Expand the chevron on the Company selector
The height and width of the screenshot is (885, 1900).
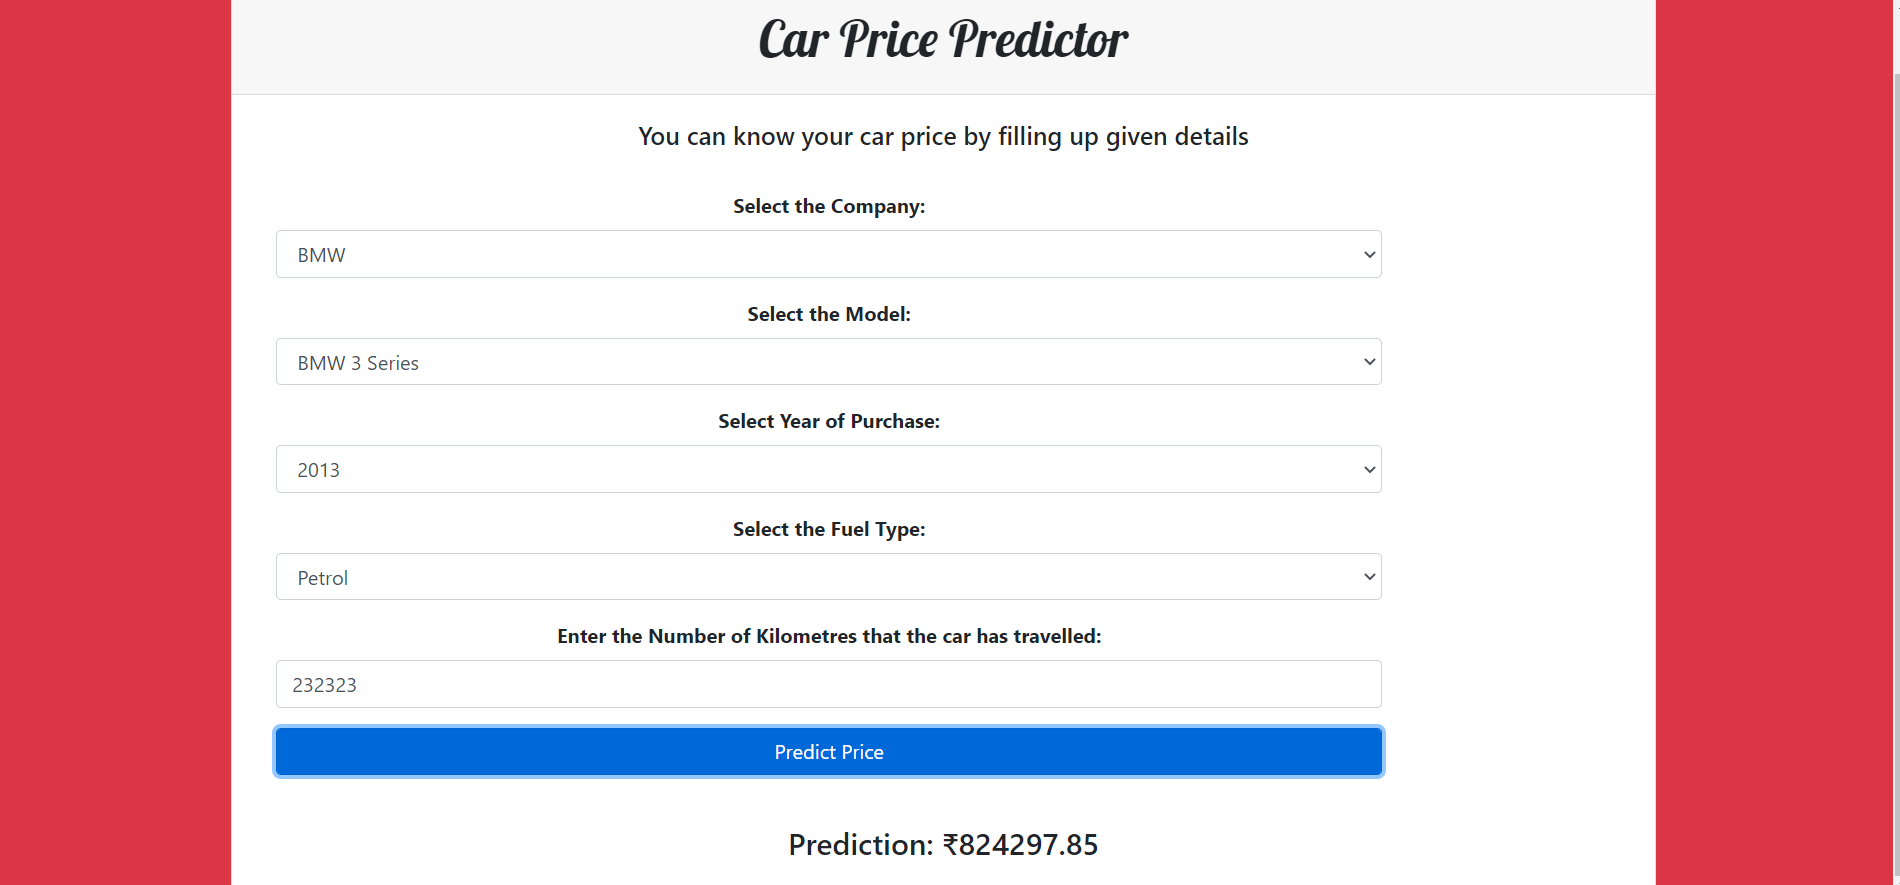[x=1368, y=254]
